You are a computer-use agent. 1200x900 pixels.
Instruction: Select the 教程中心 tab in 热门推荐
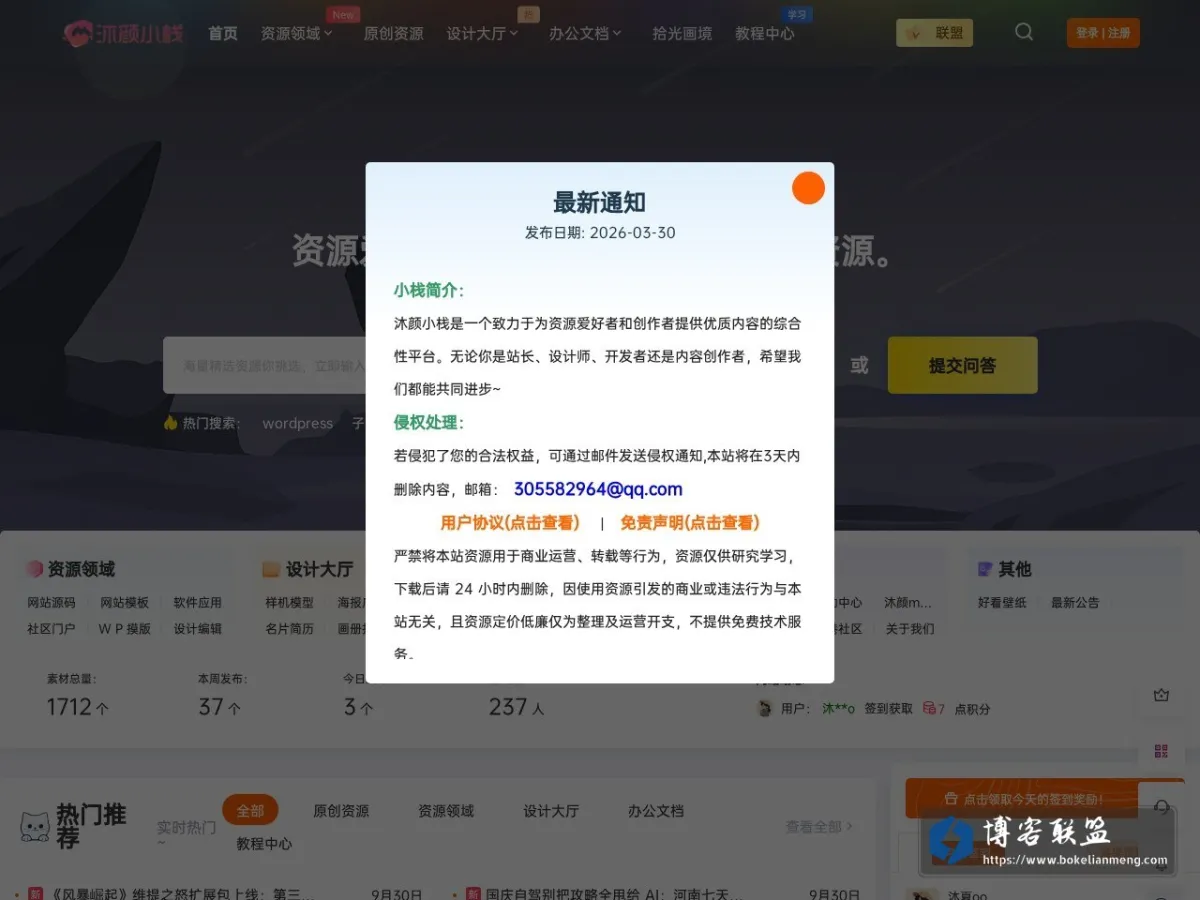pos(264,843)
